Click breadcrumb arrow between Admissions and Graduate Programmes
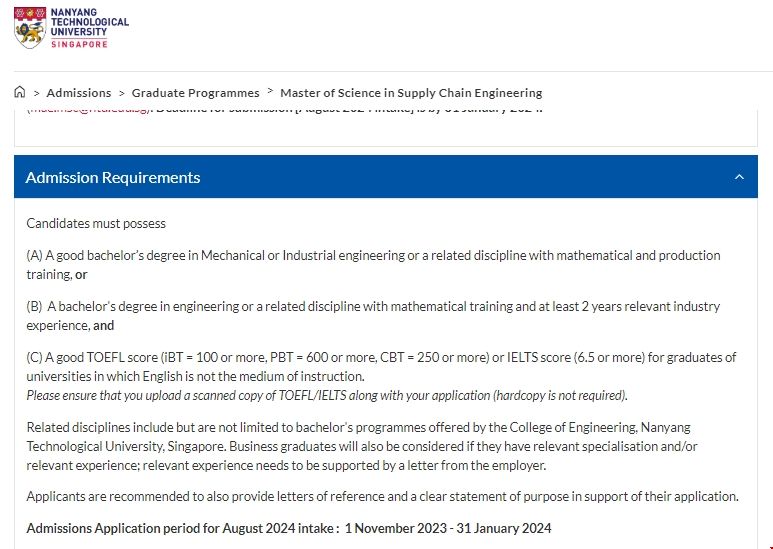This screenshot has height=549, width=773. [x=122, y=93]
